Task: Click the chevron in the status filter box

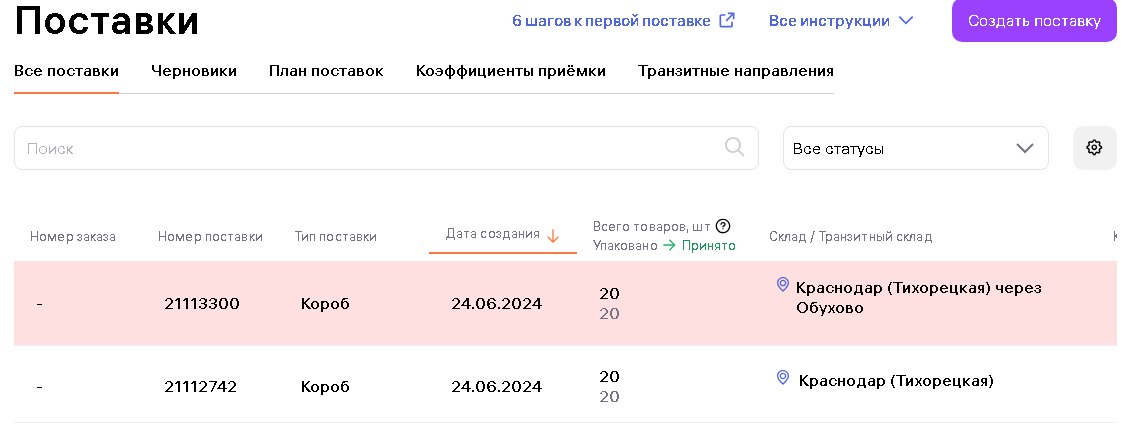Action: 1025,148
